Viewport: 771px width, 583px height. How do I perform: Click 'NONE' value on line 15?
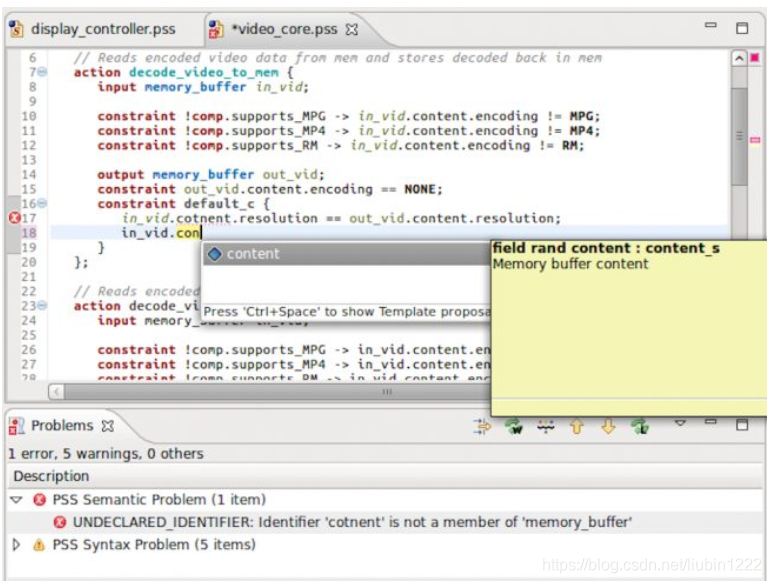click(x=419, y=189)
